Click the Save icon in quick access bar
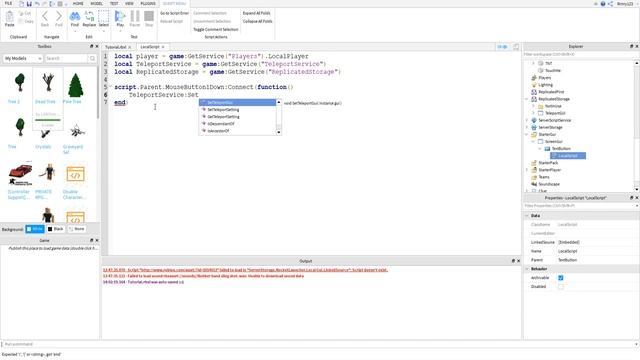The image size is (640, 360). [x=29, y=4]
